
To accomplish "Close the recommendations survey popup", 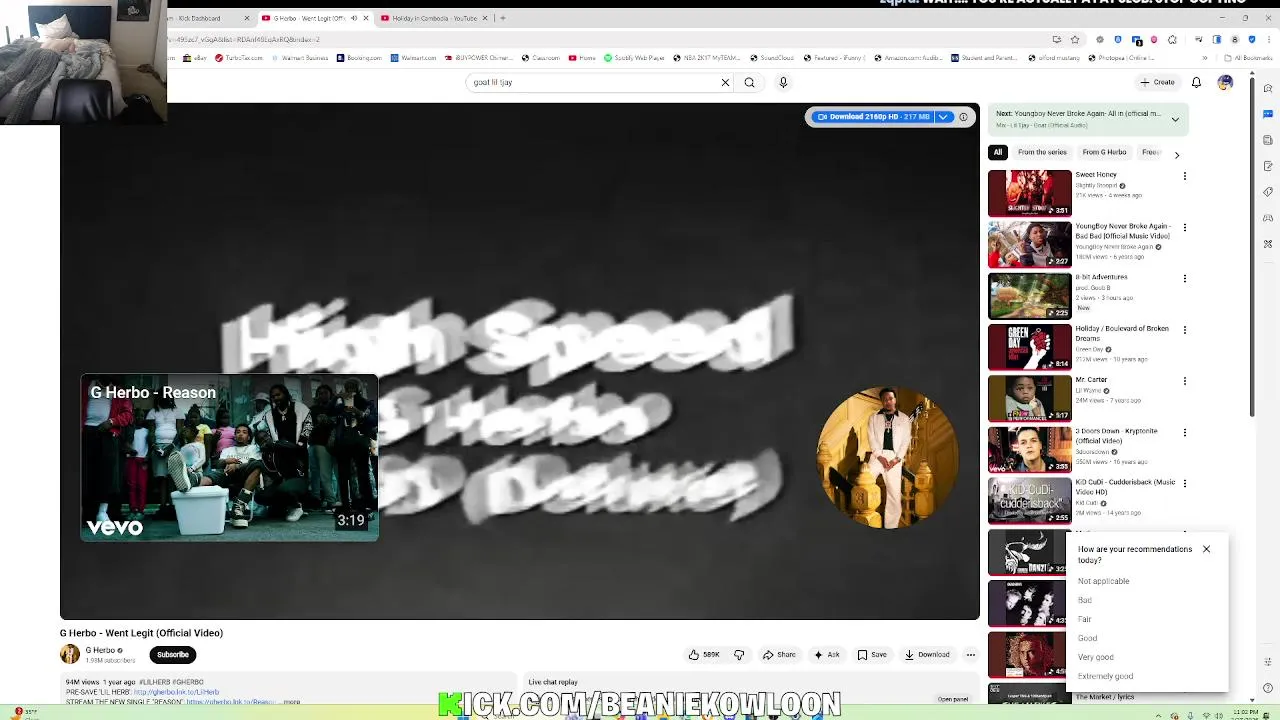I will (x=1206, y=549).
